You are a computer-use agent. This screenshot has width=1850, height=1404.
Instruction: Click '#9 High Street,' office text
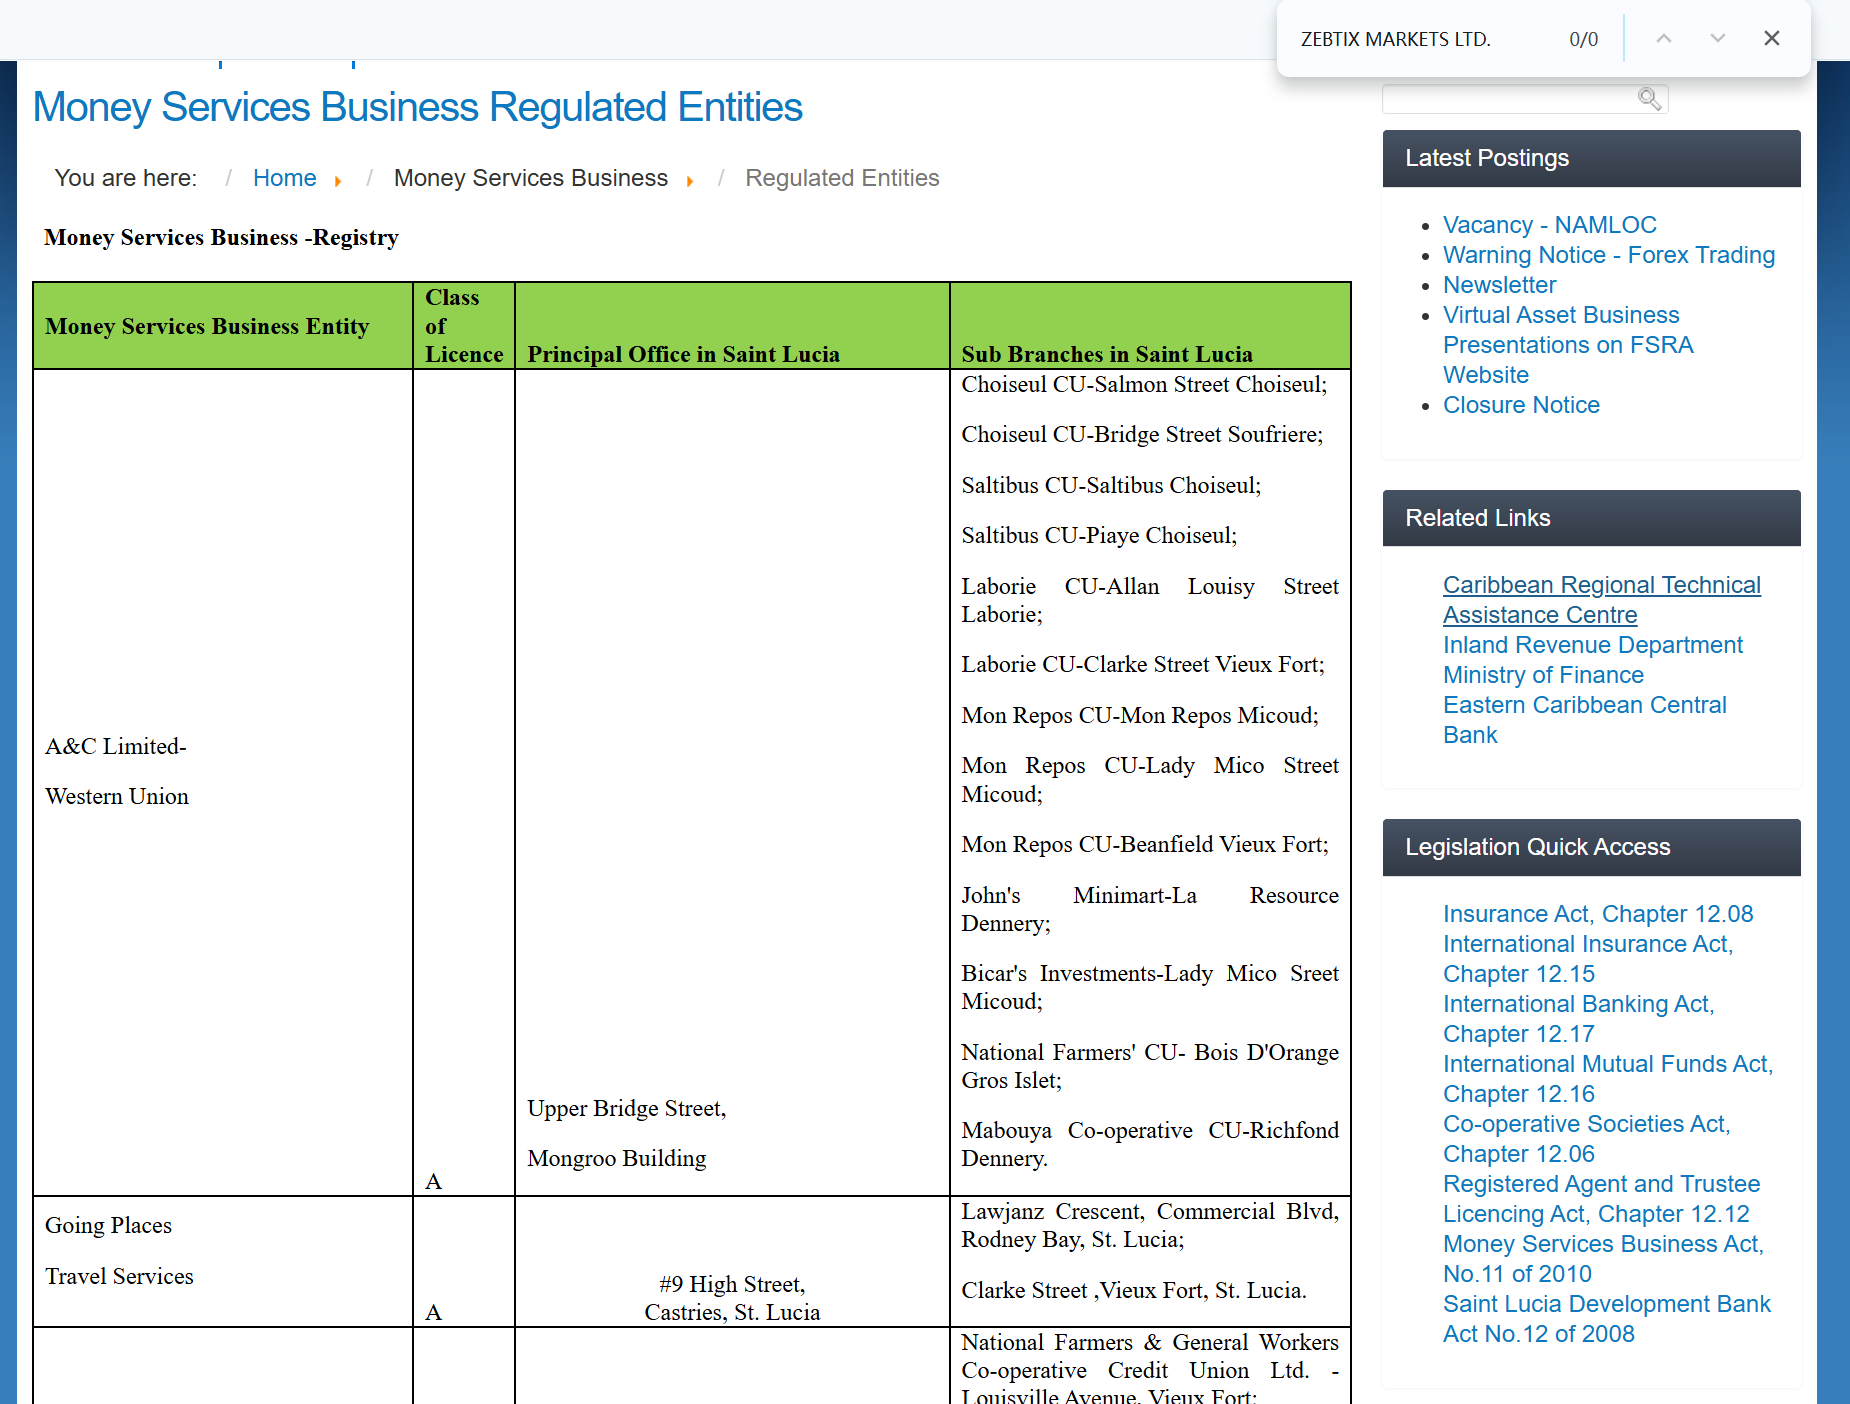732,1284
